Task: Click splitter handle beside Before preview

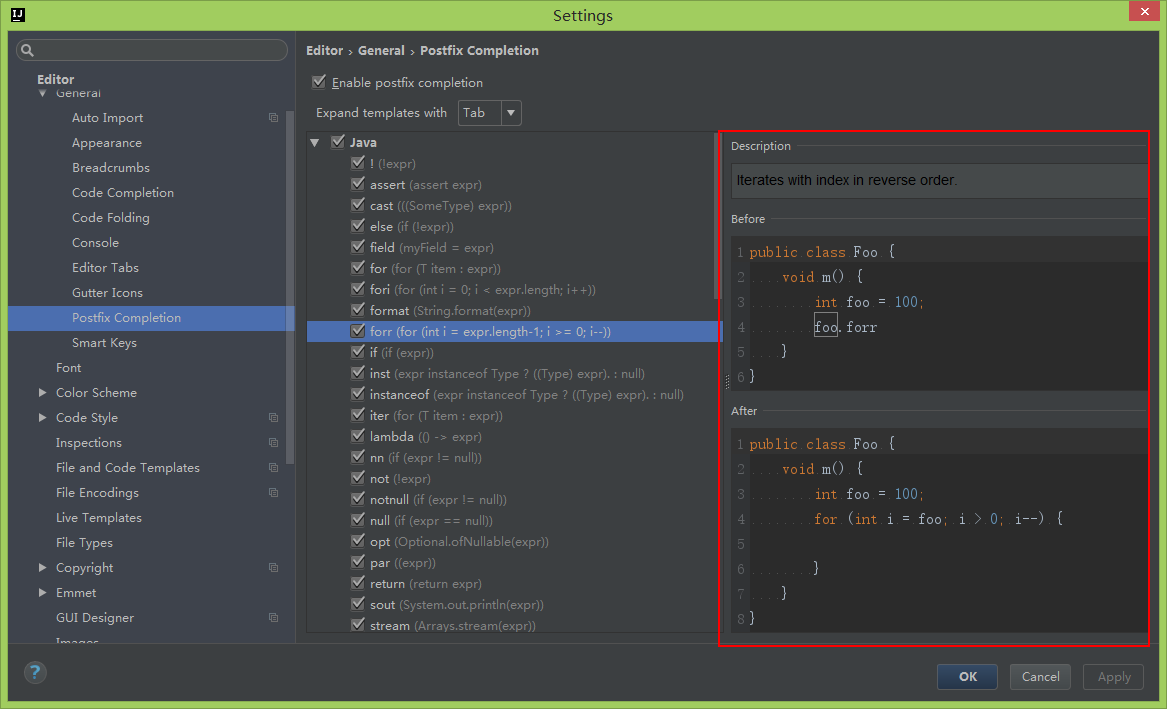Action: pyautogui.click(x=727, y=382)
